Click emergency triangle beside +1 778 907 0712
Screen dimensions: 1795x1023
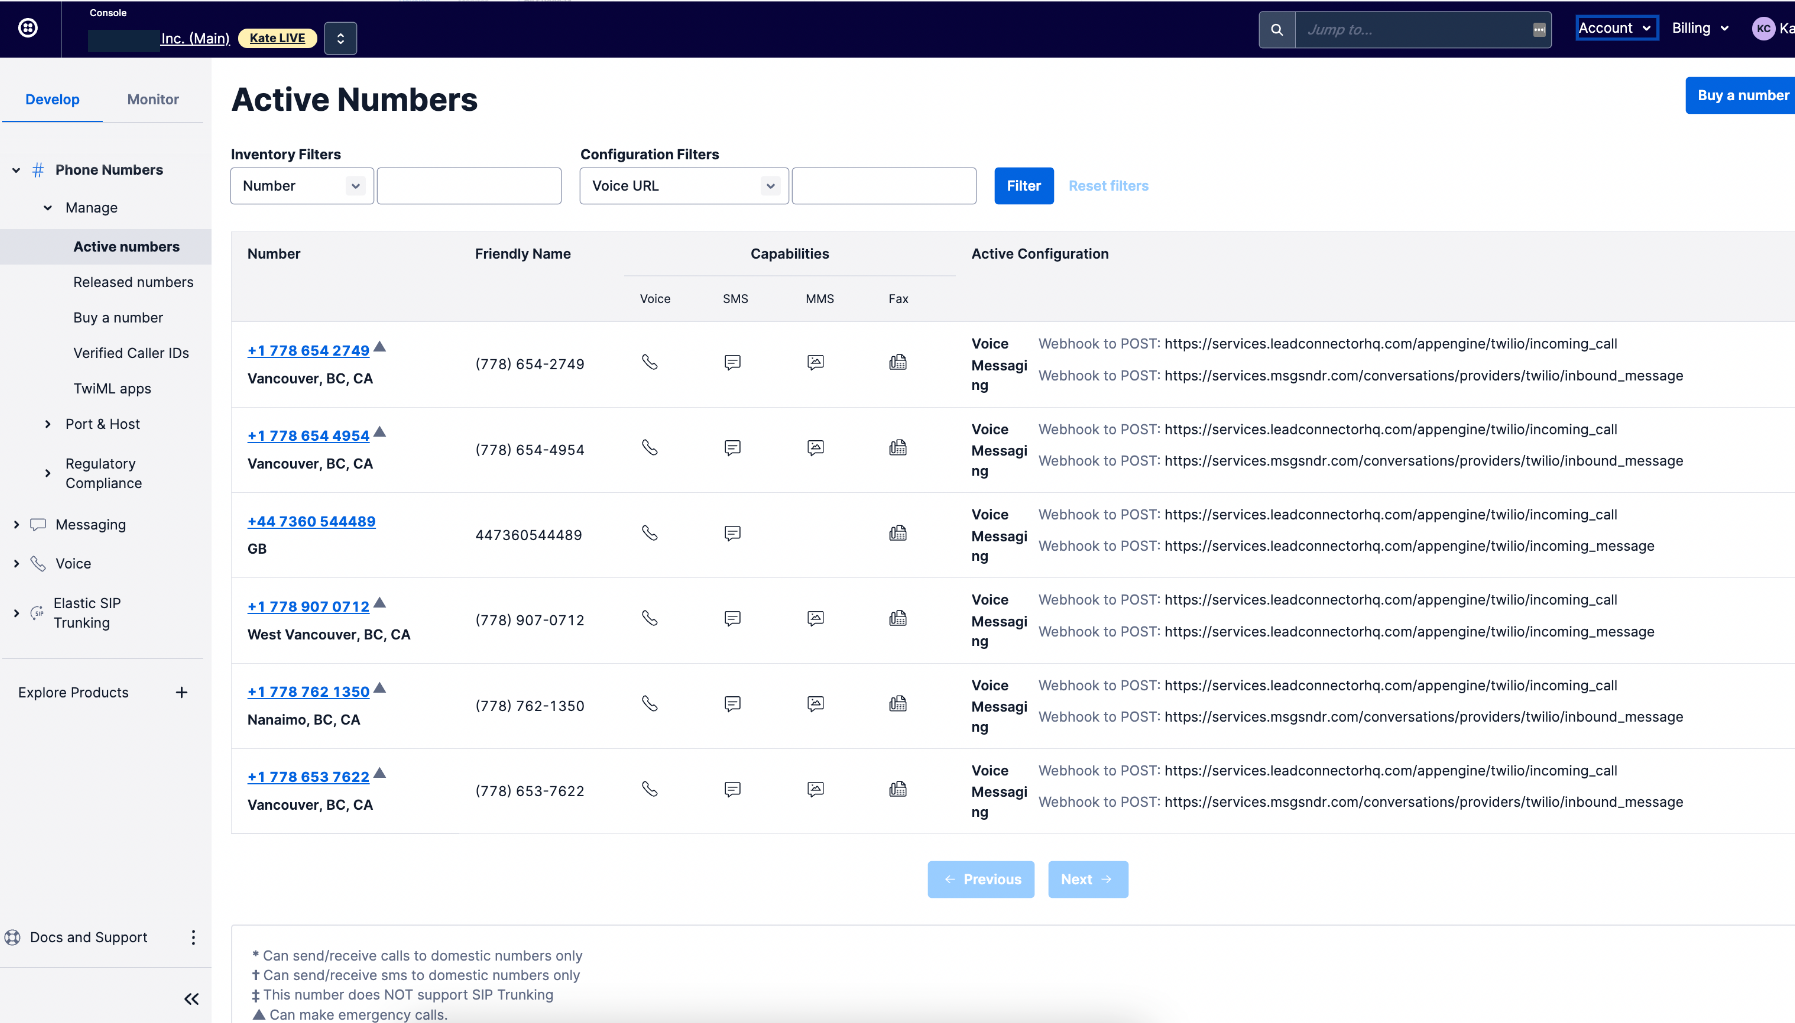click(x=380, y=603)
